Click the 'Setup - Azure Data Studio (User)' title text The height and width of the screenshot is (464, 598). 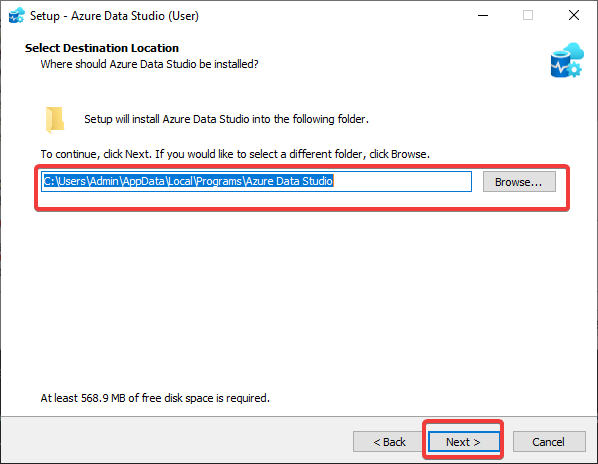pyautogui.click(x=114, y=16)
